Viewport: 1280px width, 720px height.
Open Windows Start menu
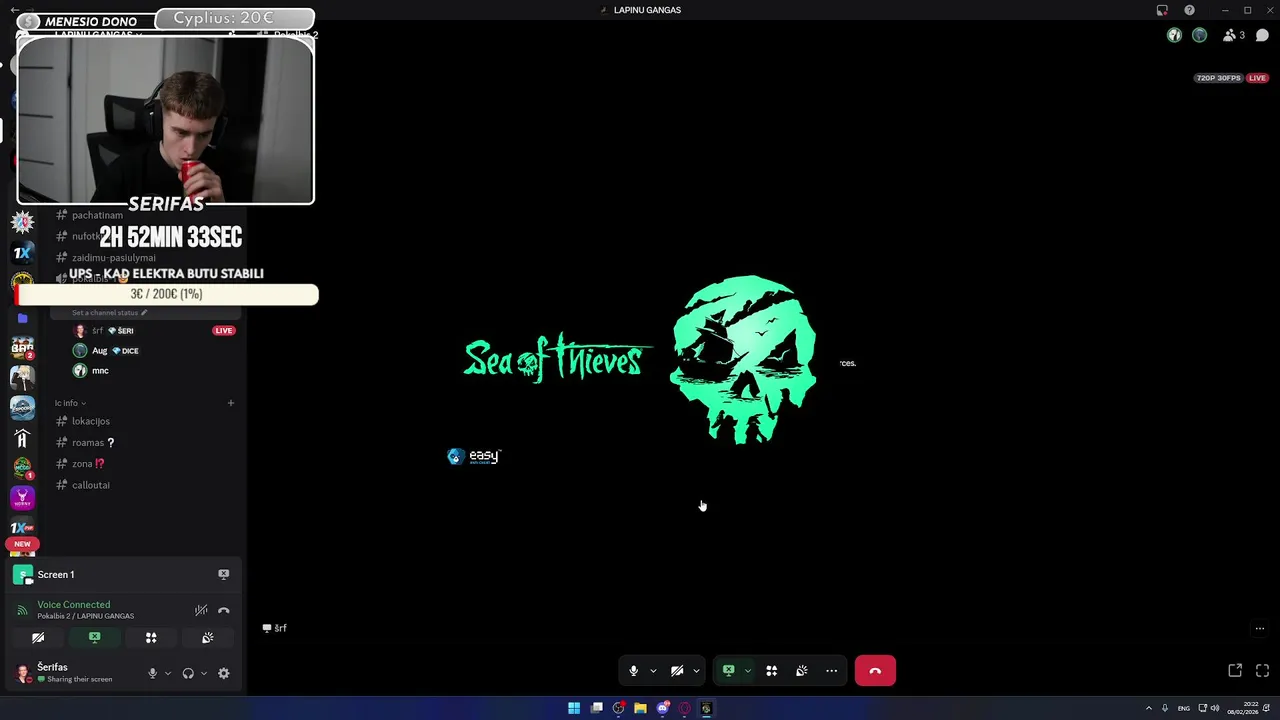tap(574, 708)
